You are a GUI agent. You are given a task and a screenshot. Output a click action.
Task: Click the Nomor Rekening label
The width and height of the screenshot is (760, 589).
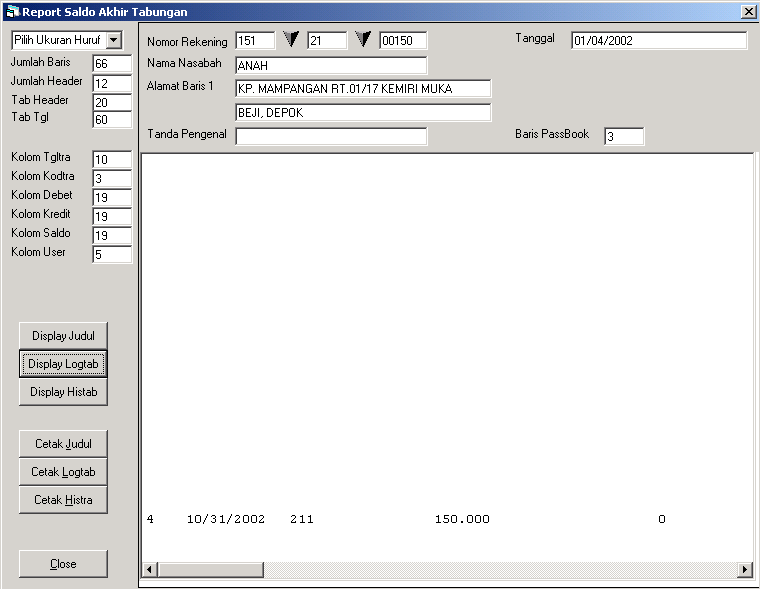point(187,42)
